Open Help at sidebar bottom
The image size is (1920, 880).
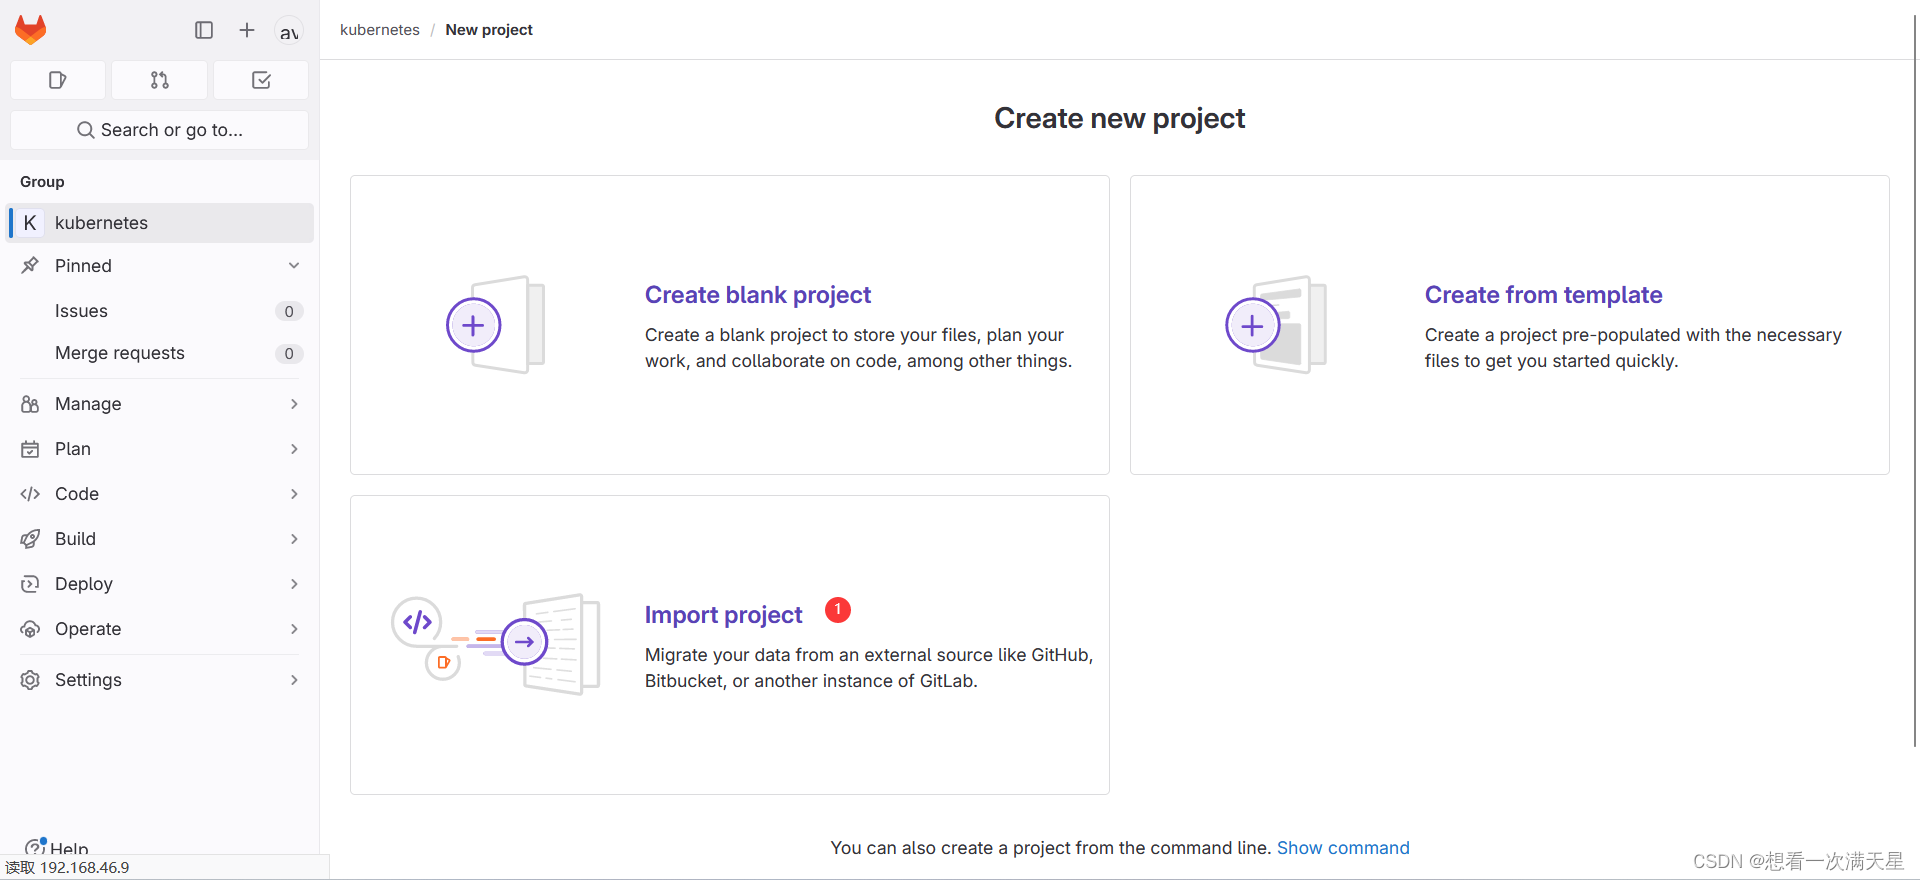(58, 847)
